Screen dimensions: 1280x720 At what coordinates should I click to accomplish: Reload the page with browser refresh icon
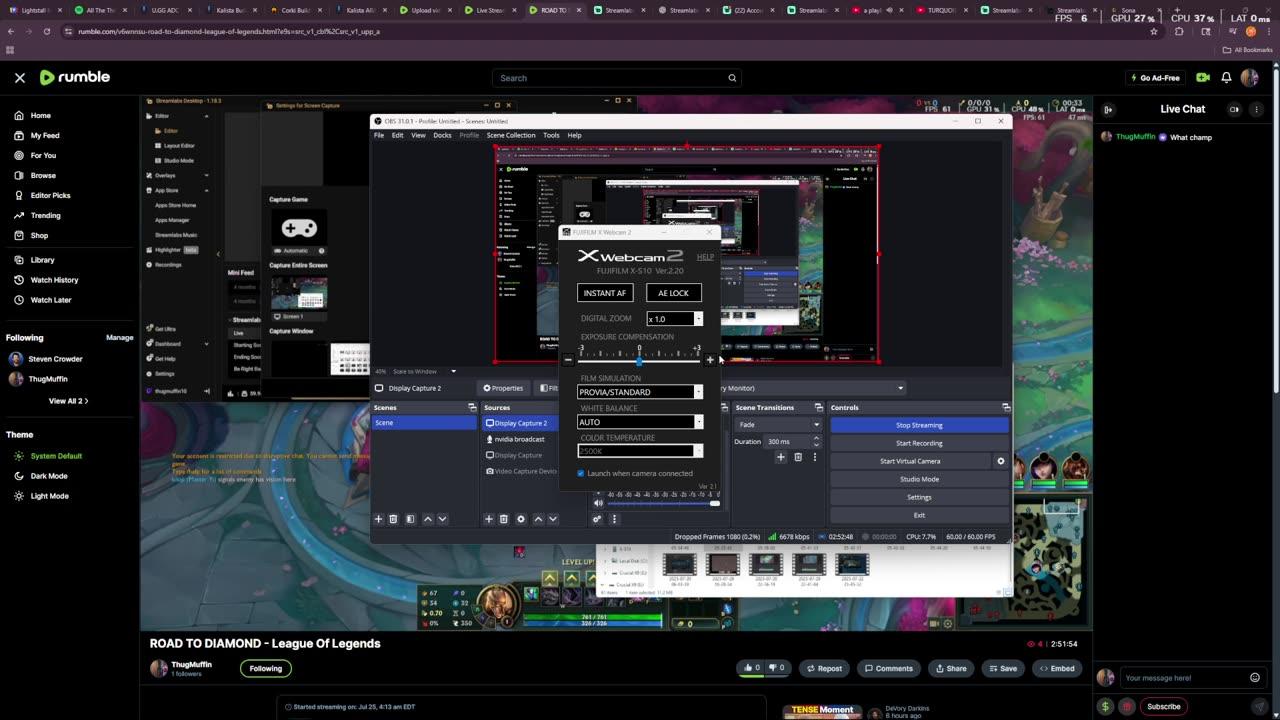coord(47,31)
